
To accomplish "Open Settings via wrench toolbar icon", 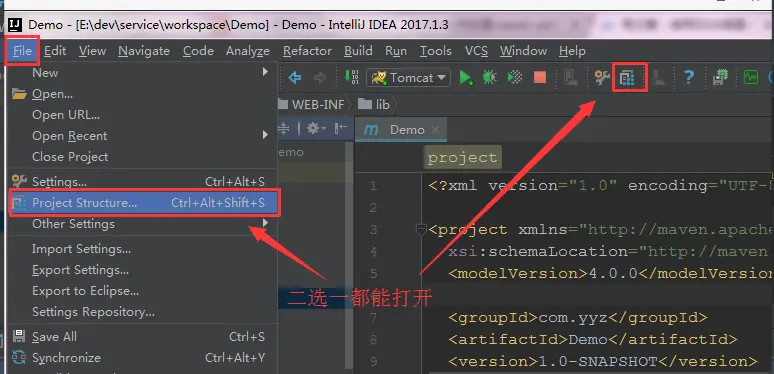I will coord(602,77).
